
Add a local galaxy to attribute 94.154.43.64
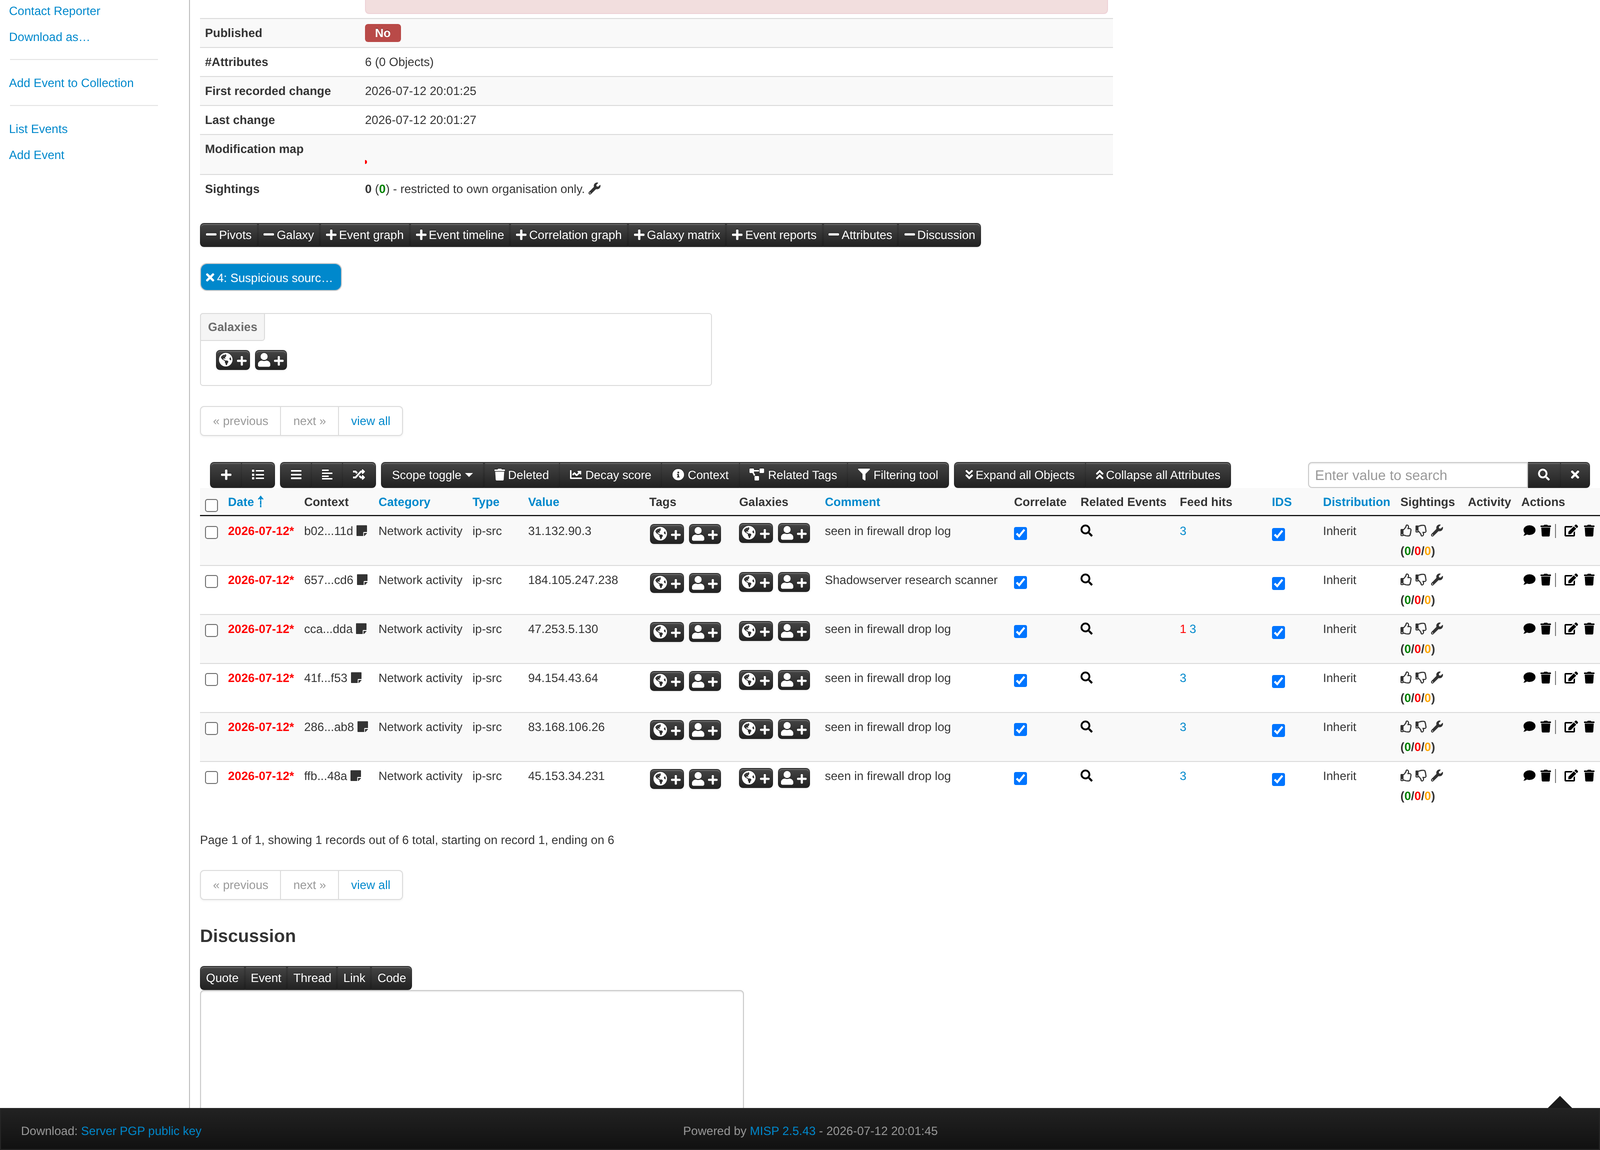click(794, 680)
